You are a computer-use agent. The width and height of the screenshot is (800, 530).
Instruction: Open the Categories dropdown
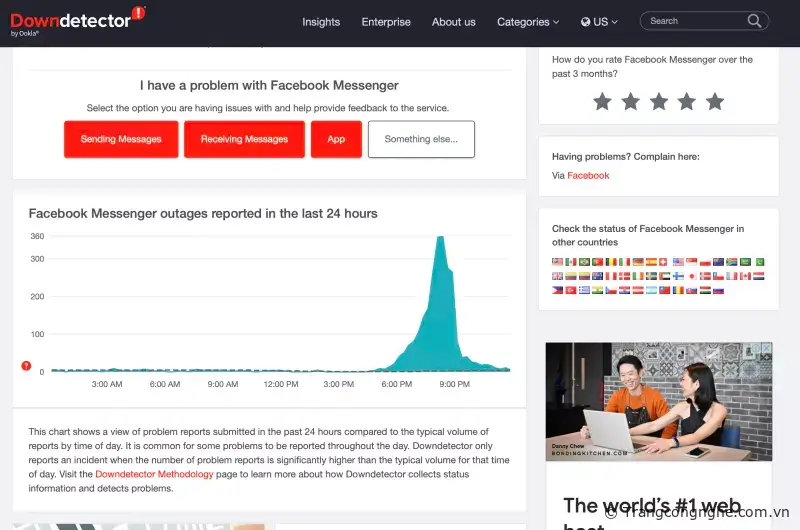[529, 22]
